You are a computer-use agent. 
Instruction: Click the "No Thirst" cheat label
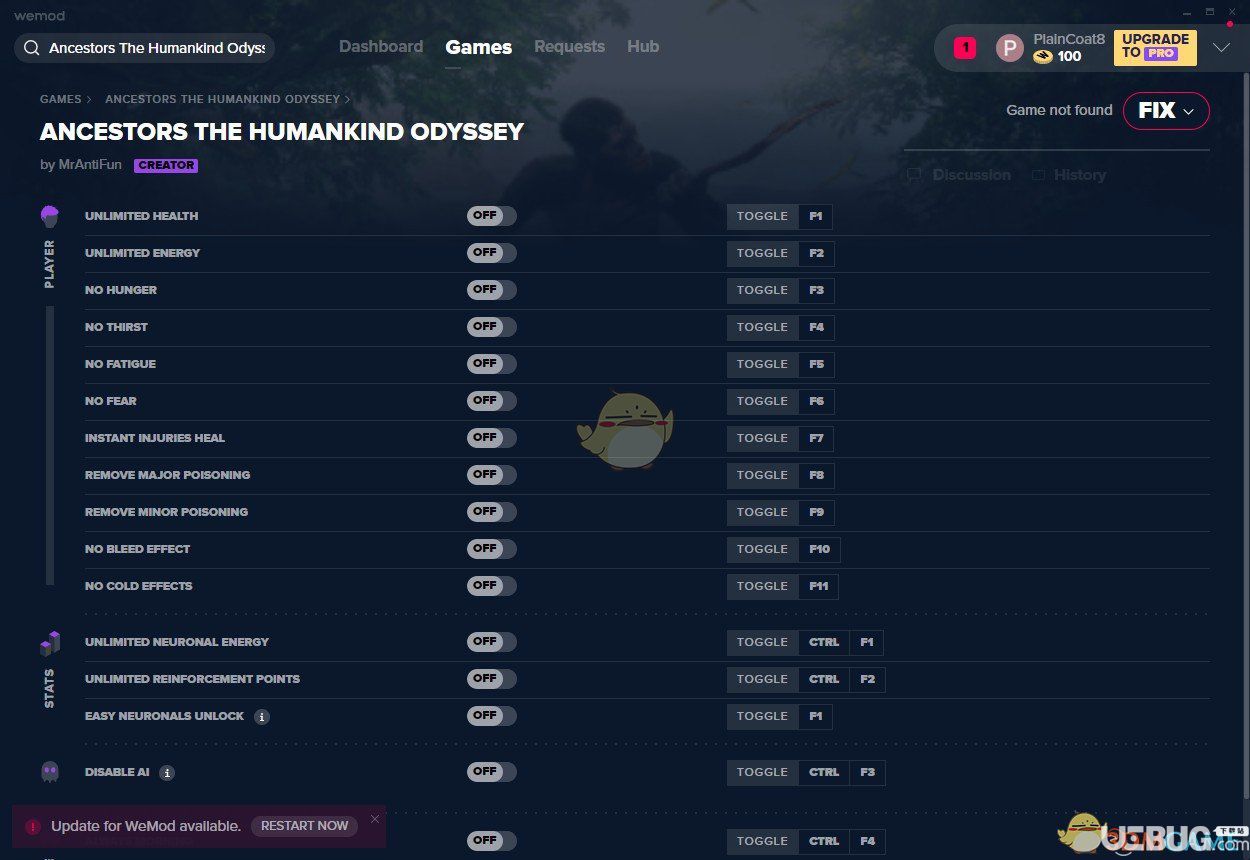pos(116,327)
